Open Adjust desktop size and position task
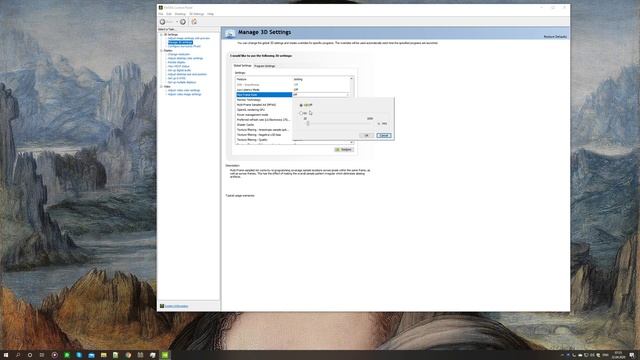Screen dimensions: 640x360 [187, 74]
